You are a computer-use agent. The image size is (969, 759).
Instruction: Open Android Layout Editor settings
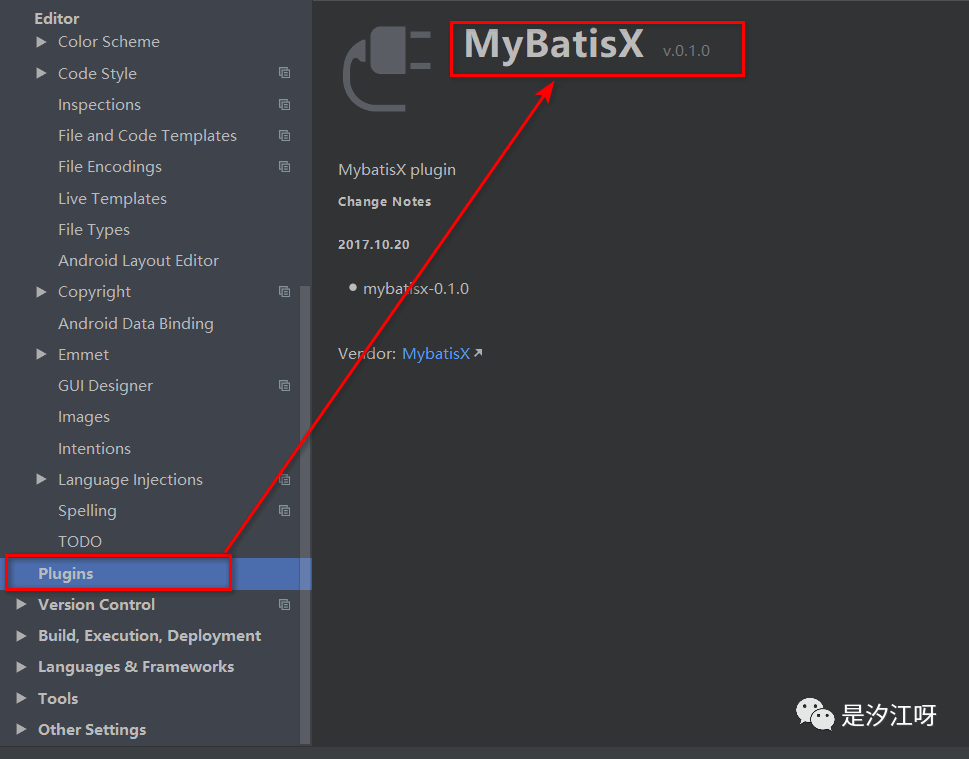coord(138,261)
